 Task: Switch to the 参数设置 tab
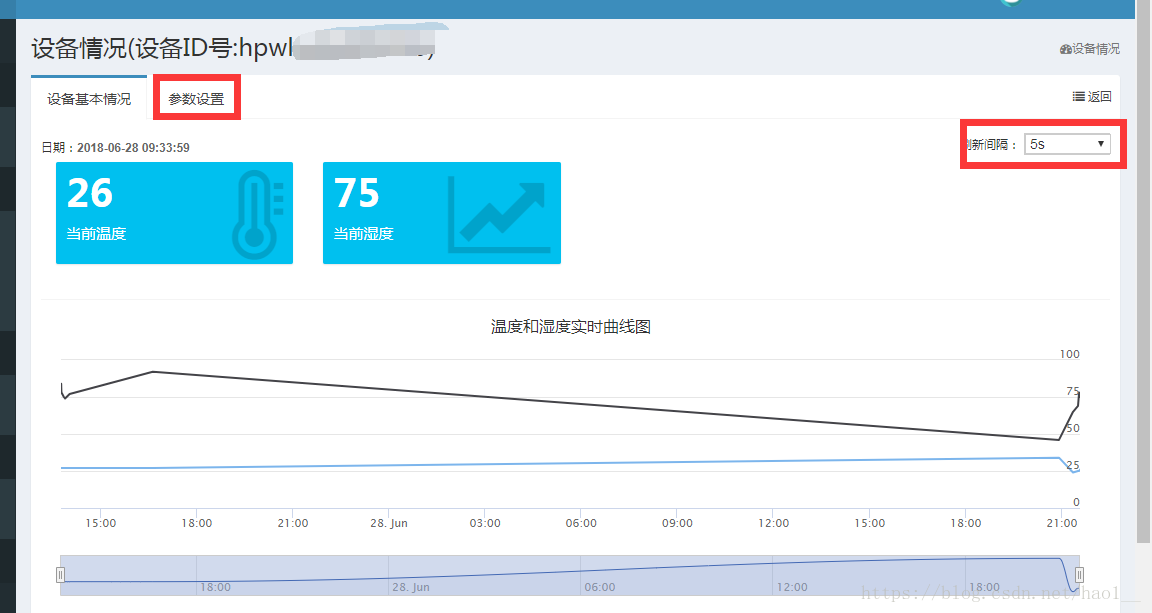coord(196,98)
